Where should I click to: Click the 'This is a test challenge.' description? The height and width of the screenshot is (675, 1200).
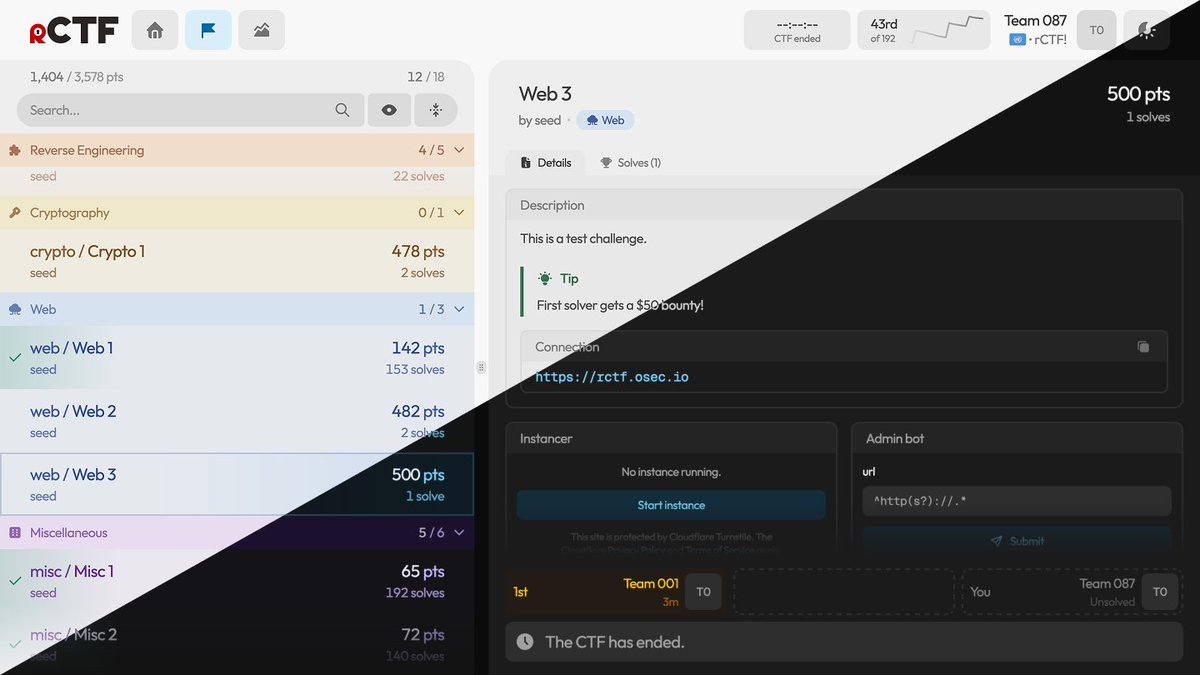pos(583,239)
